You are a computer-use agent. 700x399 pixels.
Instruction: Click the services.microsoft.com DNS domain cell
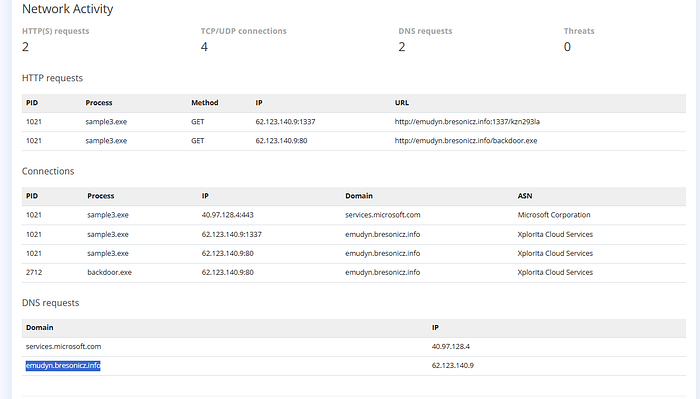click(63, 346)
